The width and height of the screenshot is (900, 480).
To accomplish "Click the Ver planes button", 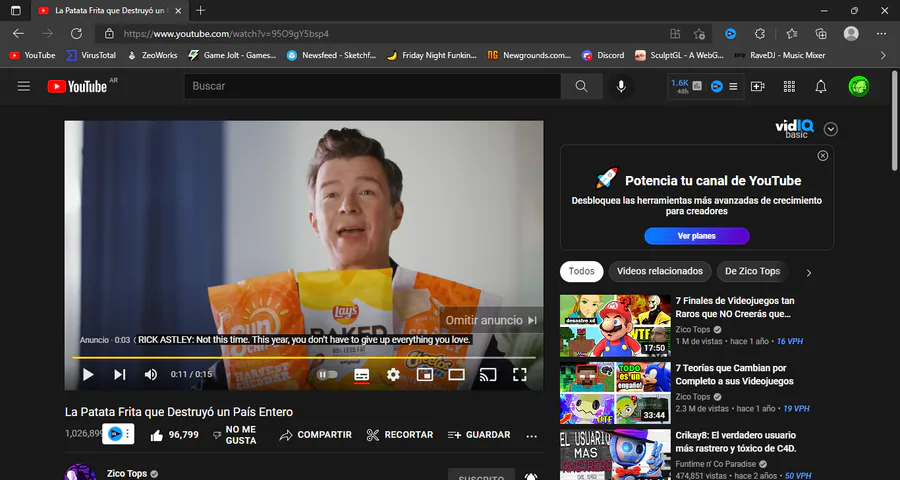I will tap(696, 236).
